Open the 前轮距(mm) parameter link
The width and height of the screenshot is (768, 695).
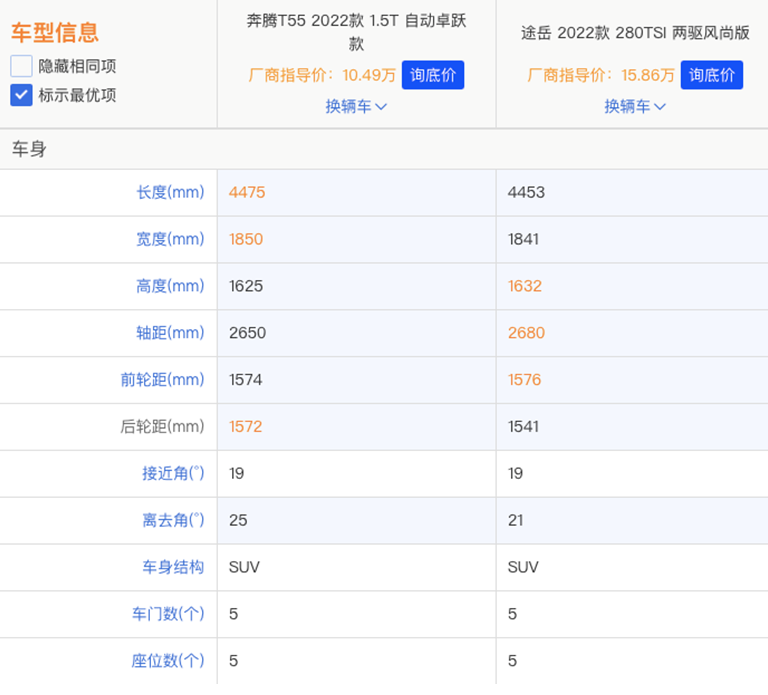(x=162, y=380)
